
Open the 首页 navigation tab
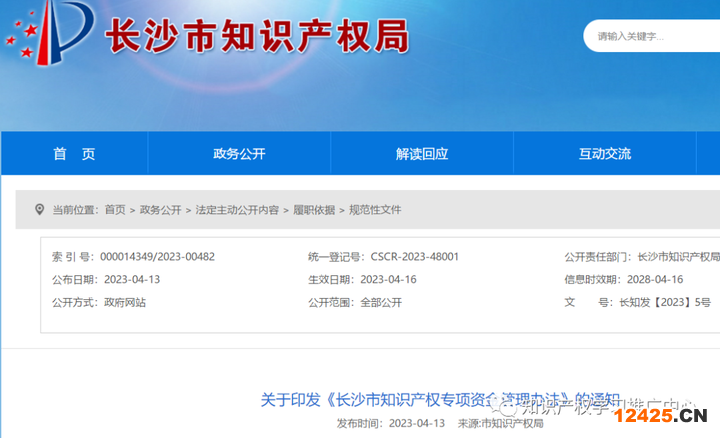pos(74,154)
